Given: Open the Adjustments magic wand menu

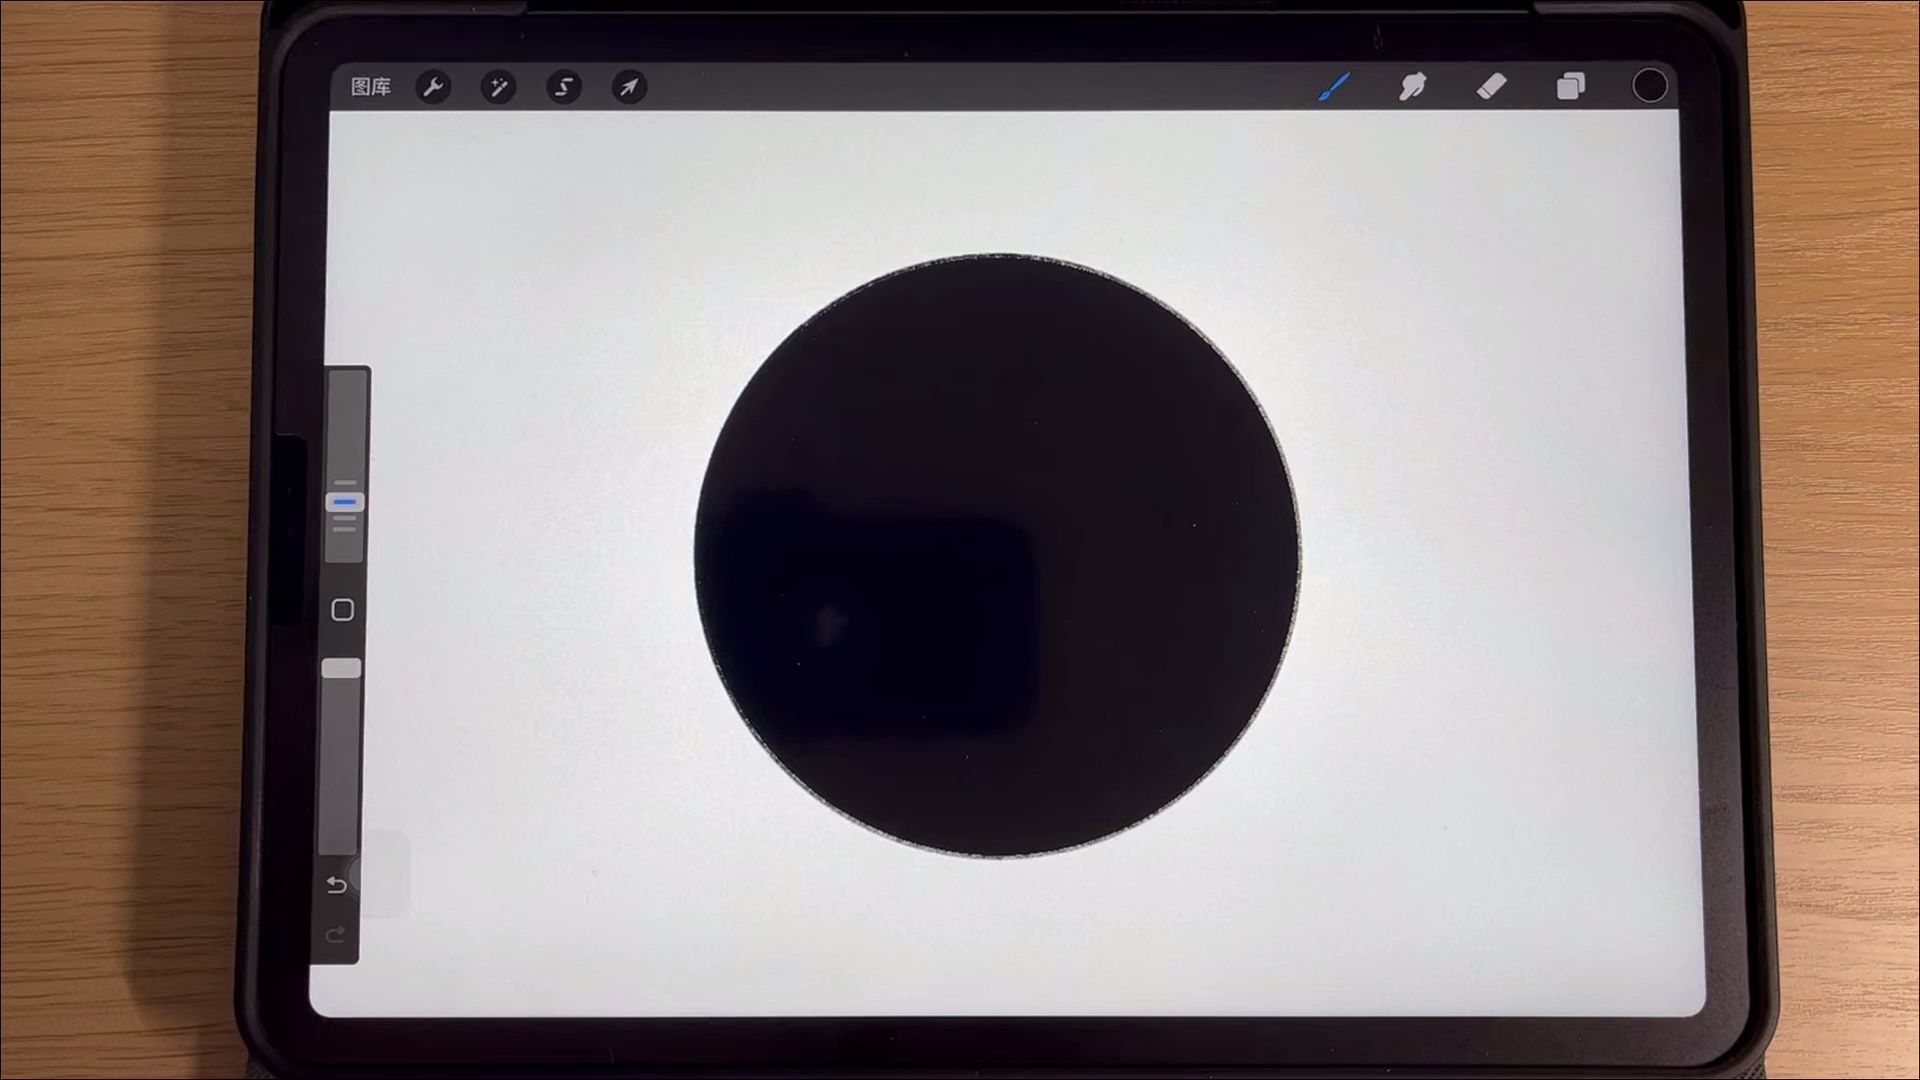Looking at the screenshot, I should click(497, 88).
